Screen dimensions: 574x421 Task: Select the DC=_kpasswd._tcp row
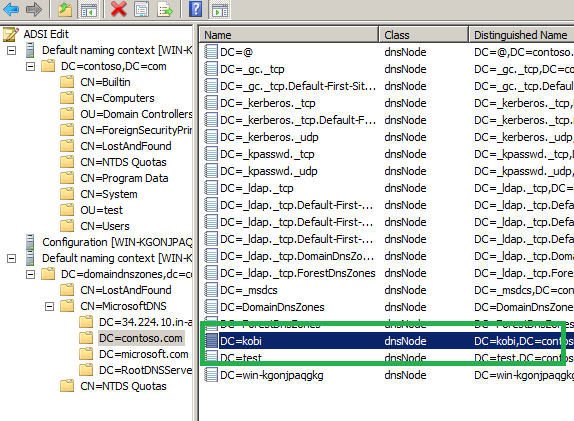(389, 154)
